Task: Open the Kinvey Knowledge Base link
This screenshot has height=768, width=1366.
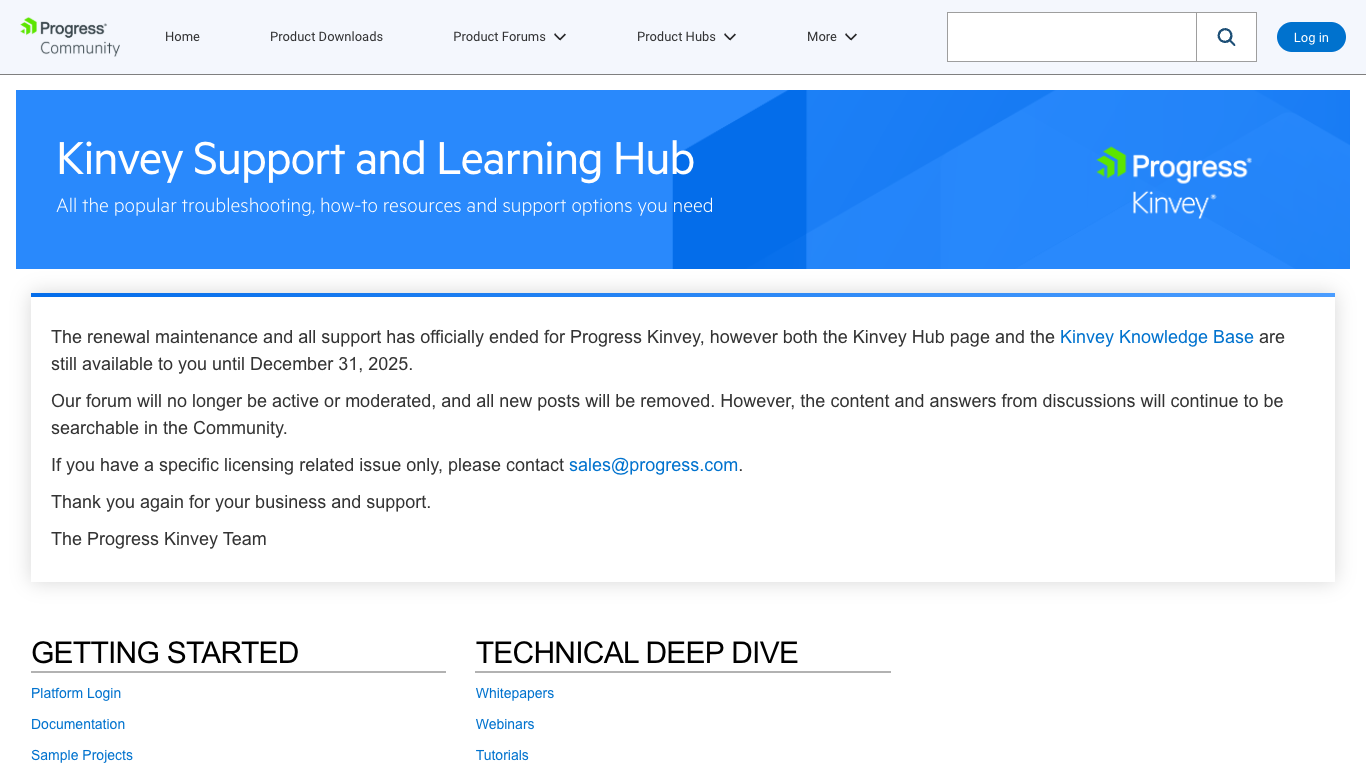Action: point(1156,337)
